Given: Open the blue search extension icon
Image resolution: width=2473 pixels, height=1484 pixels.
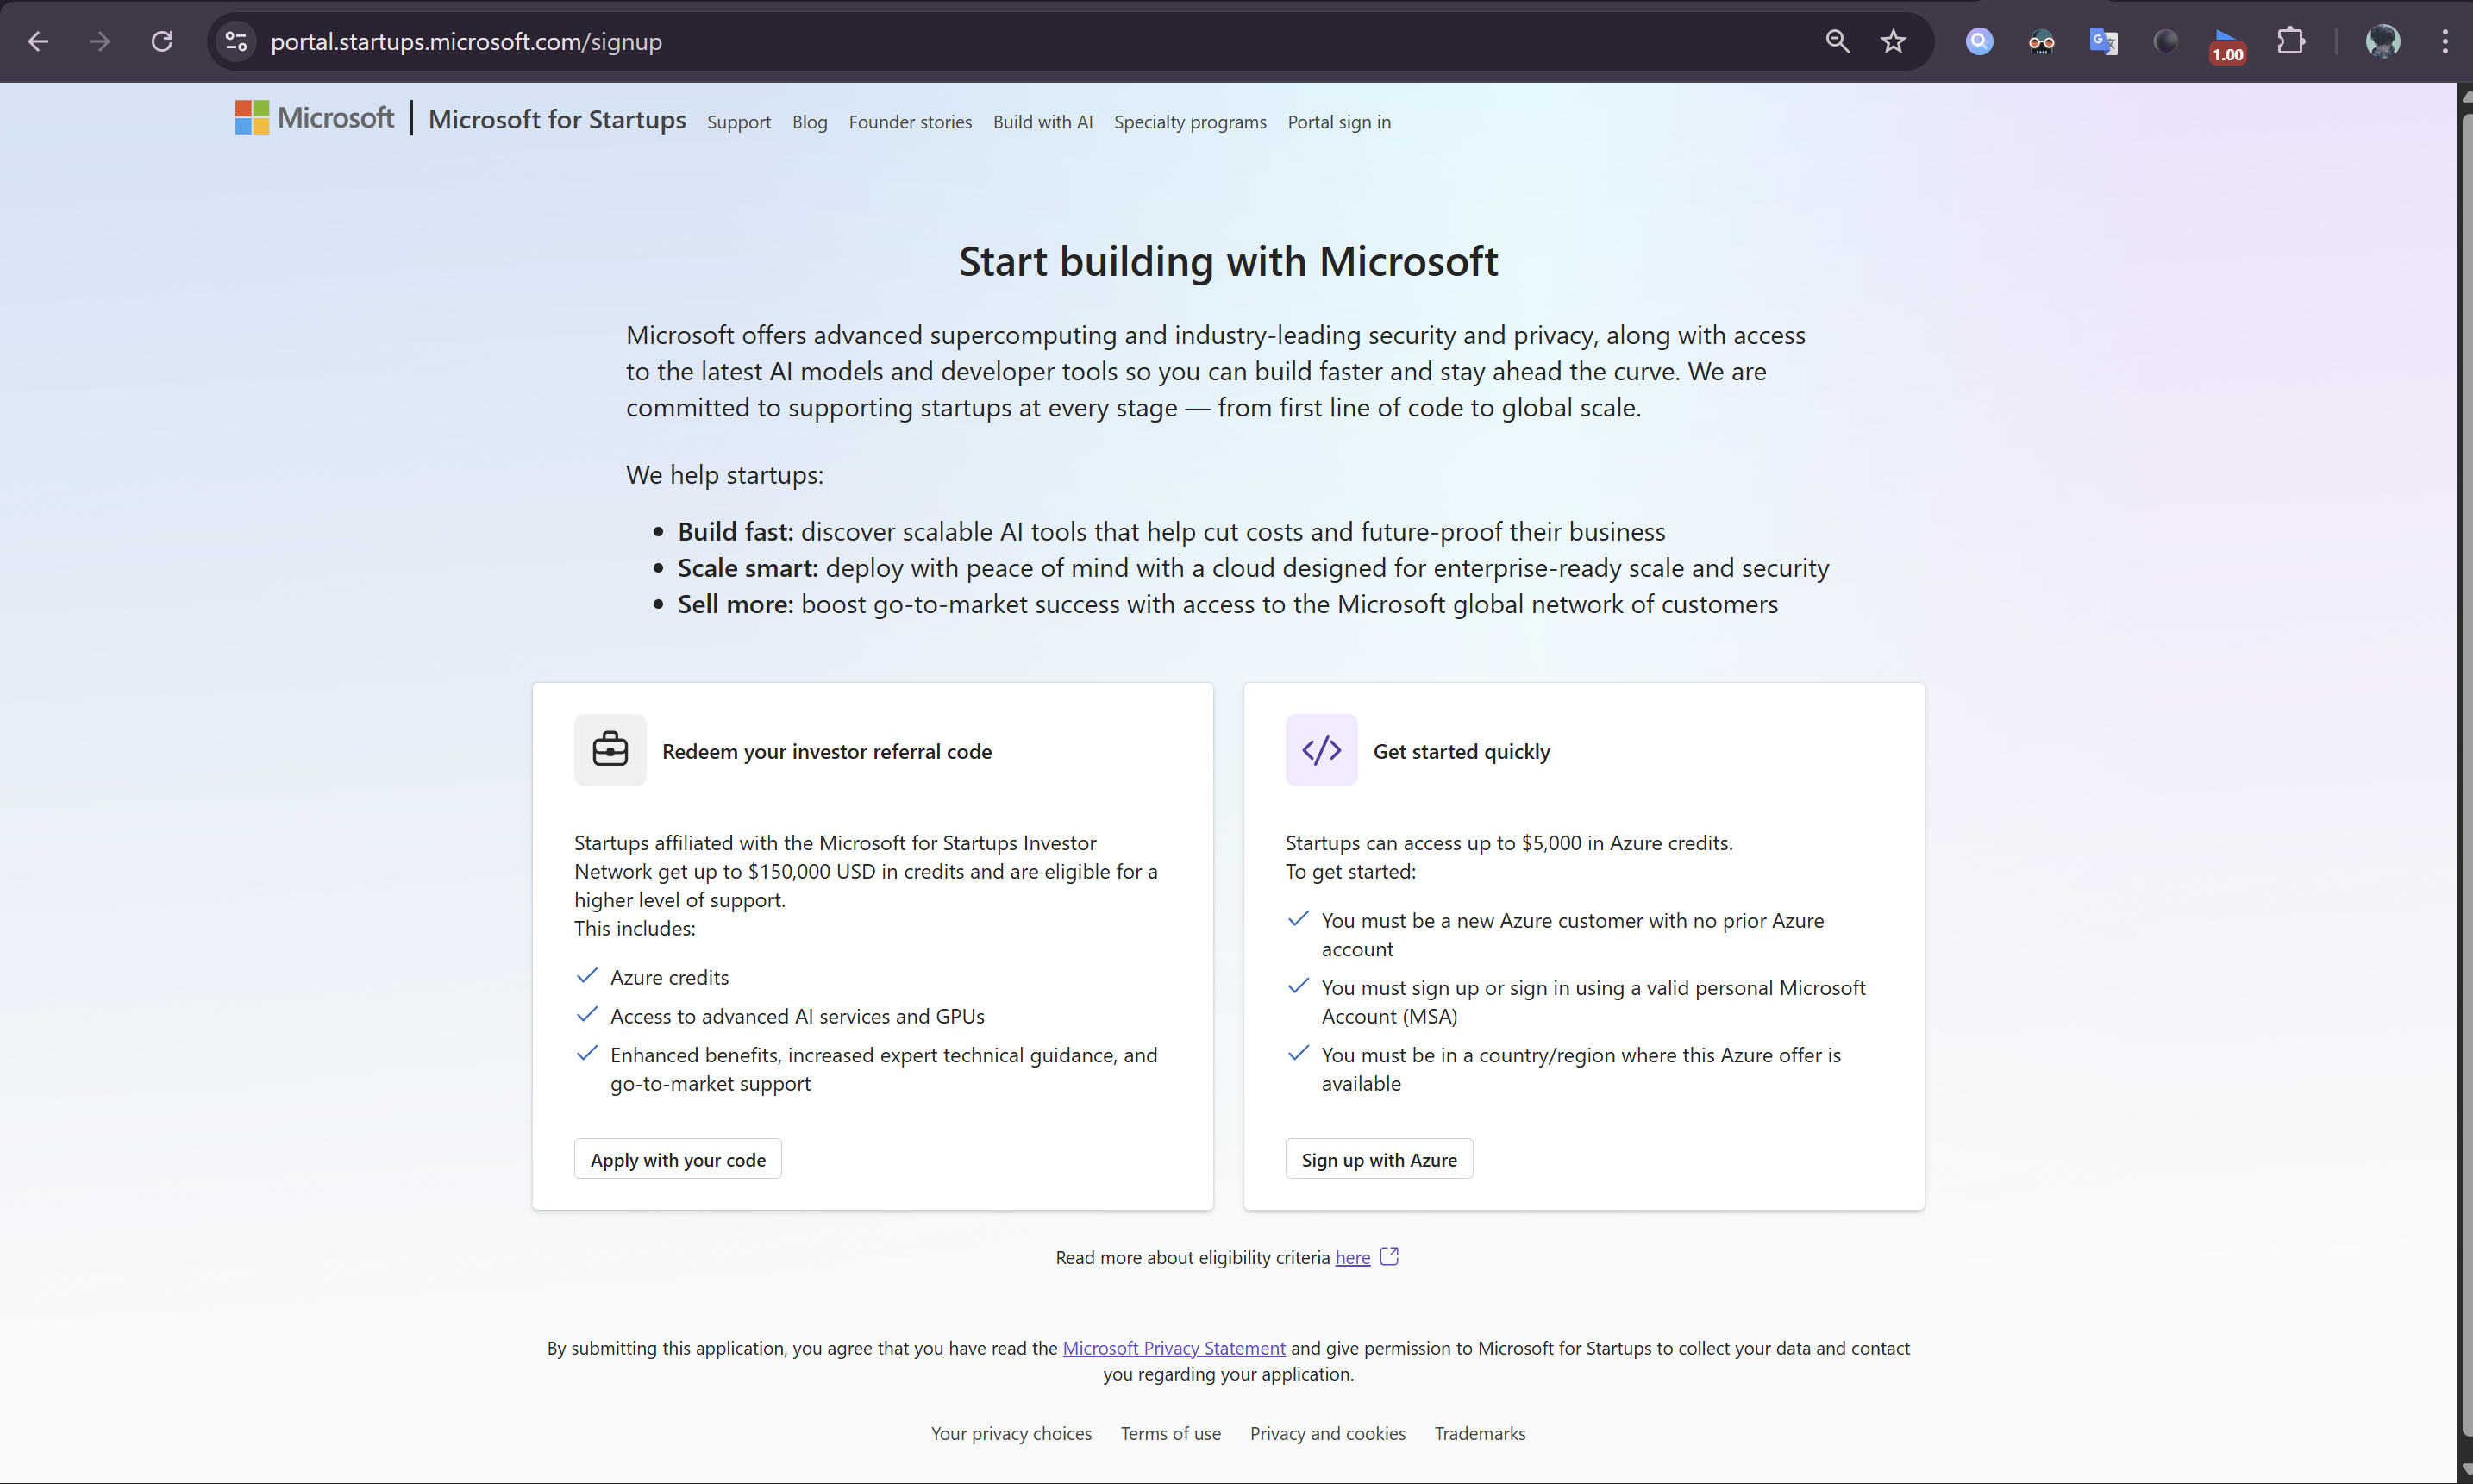Looking at the screenshot, I should click(1979, 42).
